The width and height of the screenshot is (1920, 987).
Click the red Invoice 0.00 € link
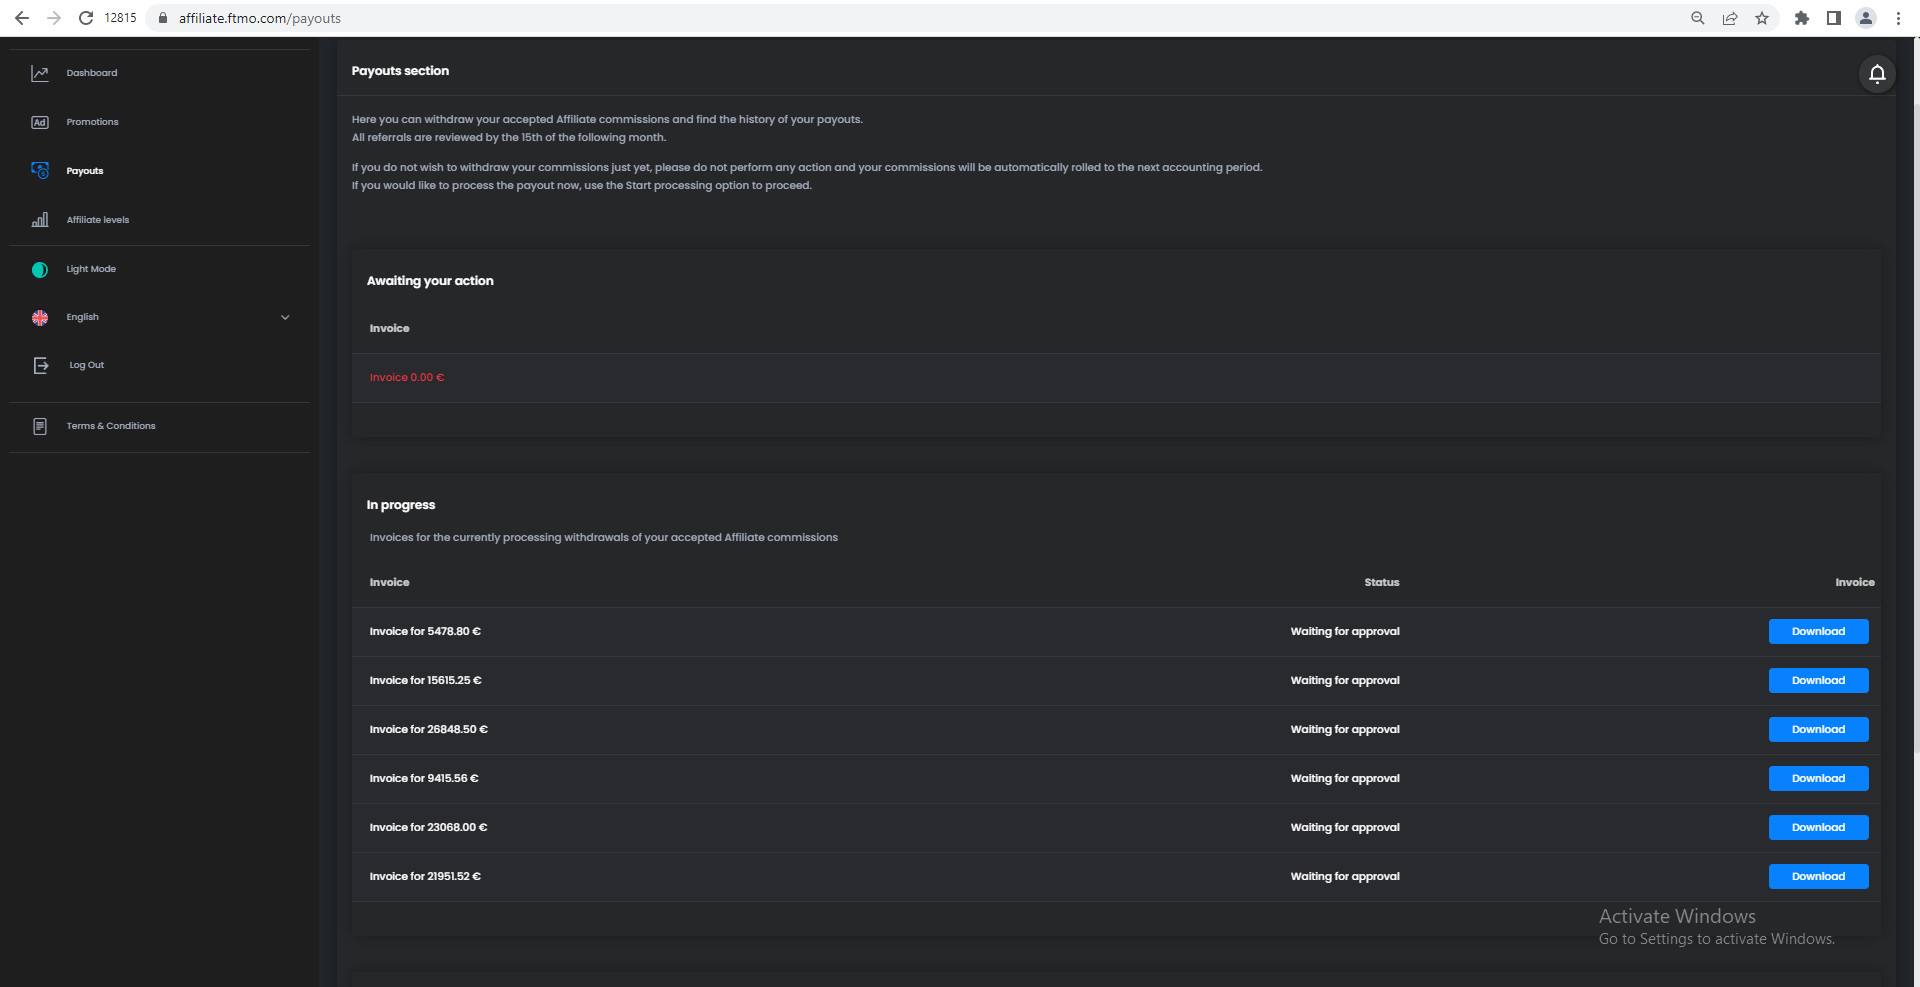pos(407,377)
